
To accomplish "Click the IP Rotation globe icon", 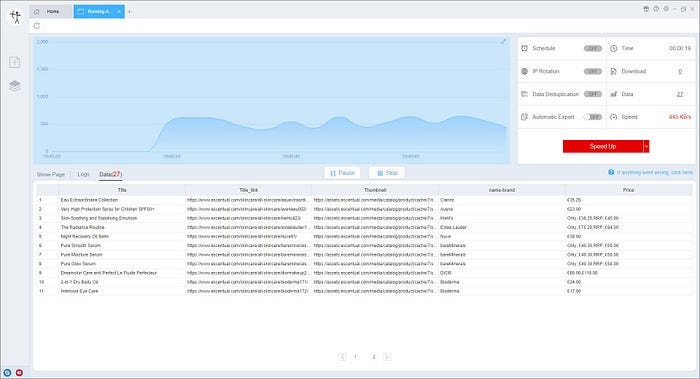I will click(x=525, y=71).
